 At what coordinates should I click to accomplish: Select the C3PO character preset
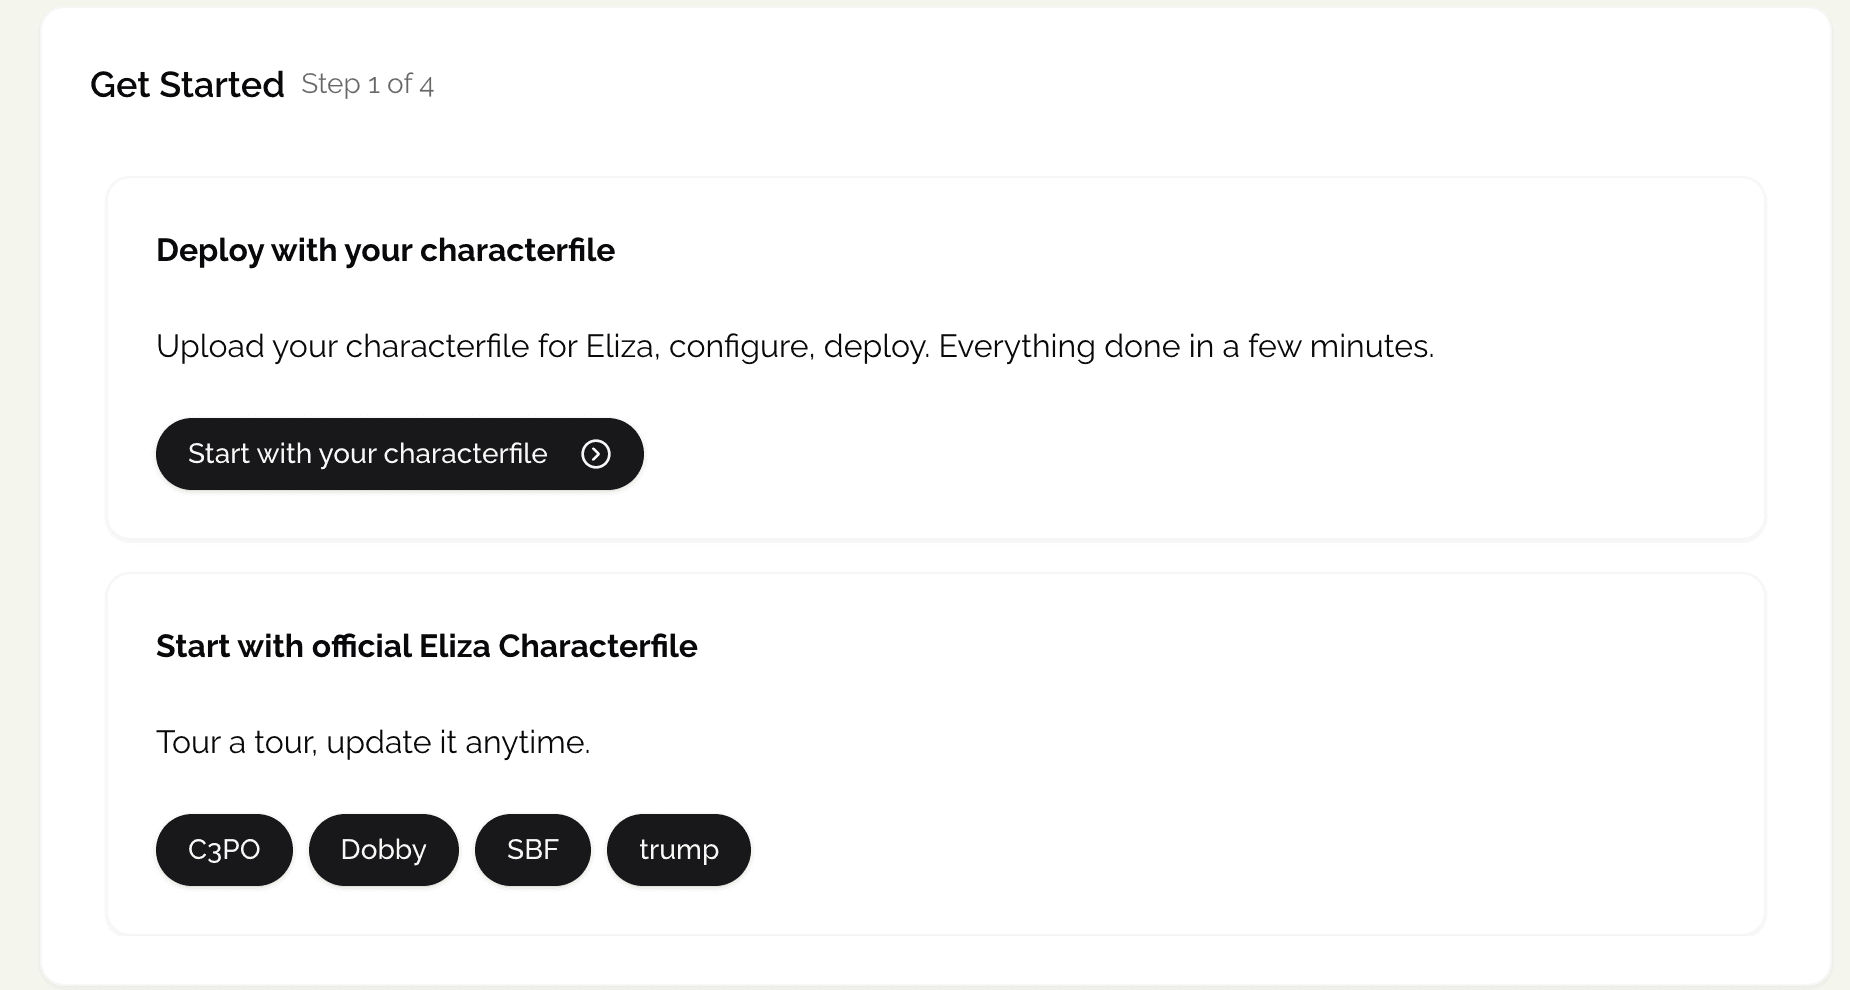coord(224,850)
